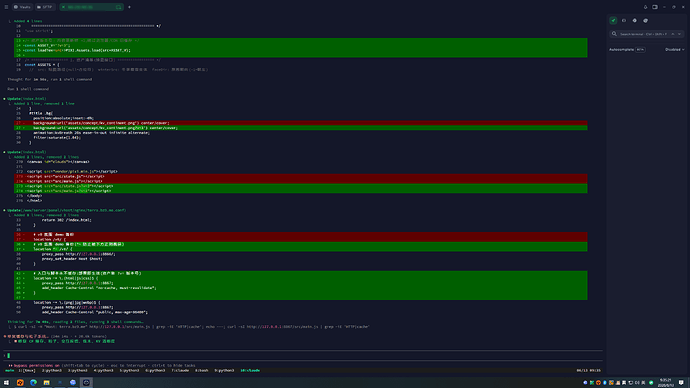The image size is (690, 388).
Task: Add a new tab with the plus button
Action: 129,7
